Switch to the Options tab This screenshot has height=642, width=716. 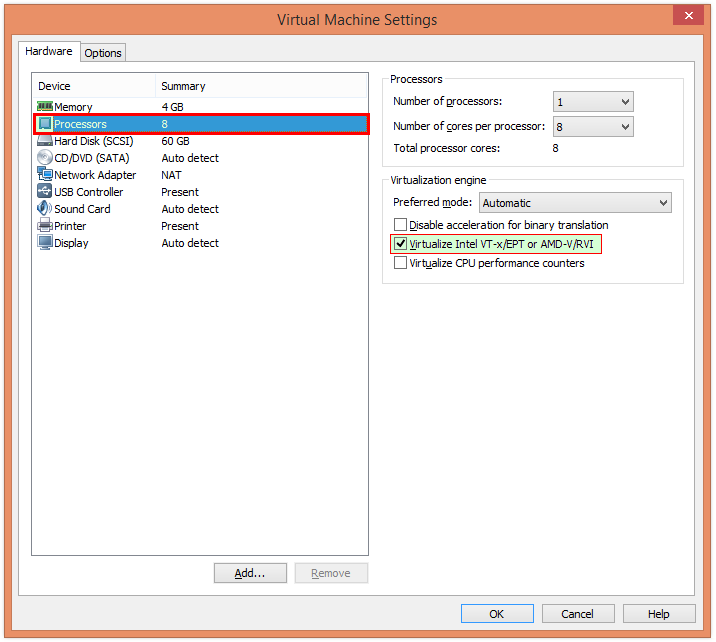click(x=103, y=53)
